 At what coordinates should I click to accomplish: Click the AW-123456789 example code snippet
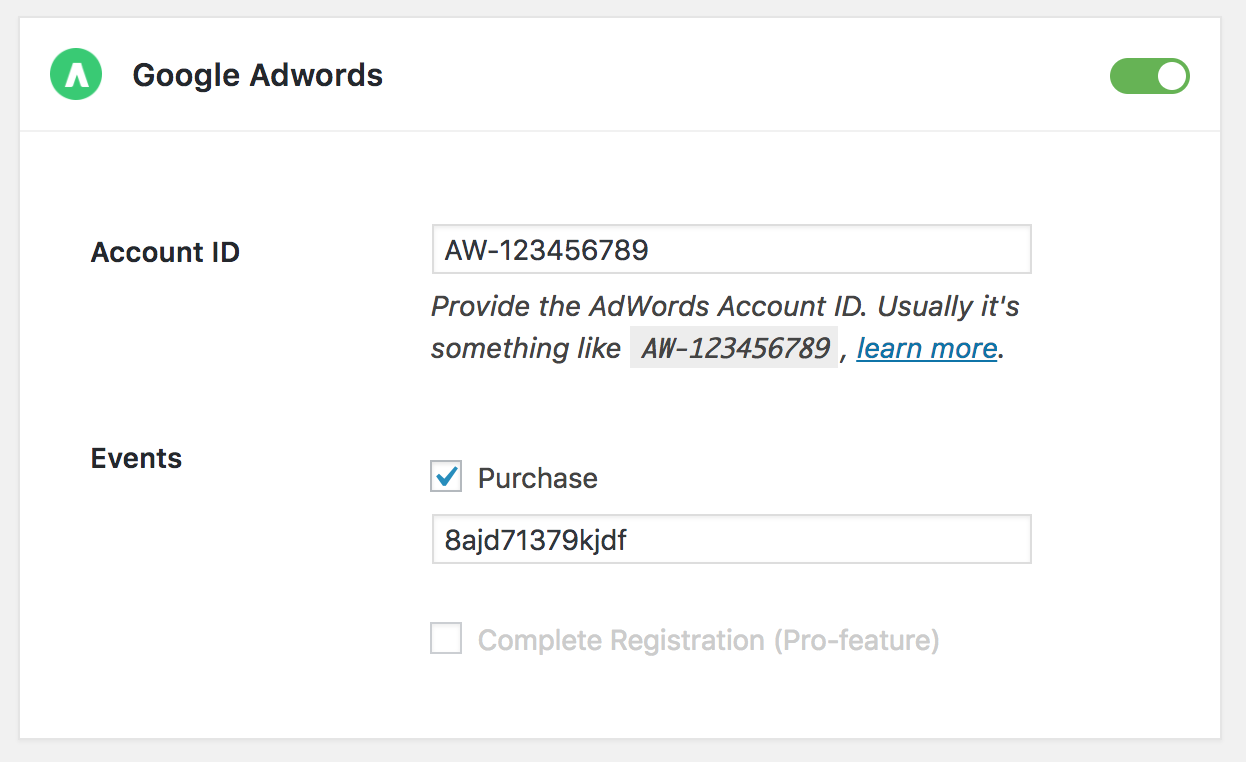(x=734, y=348)
